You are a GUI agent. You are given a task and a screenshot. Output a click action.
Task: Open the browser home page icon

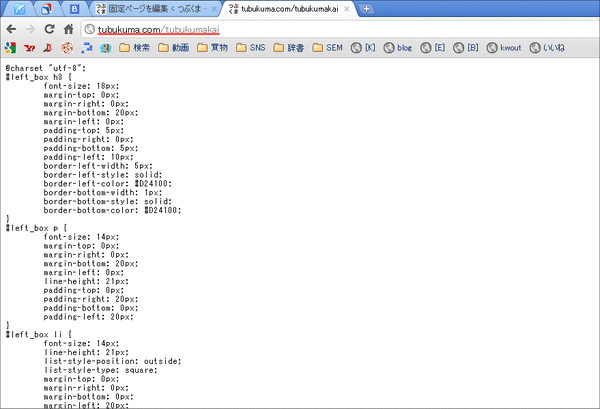click(x=68, y=29)
